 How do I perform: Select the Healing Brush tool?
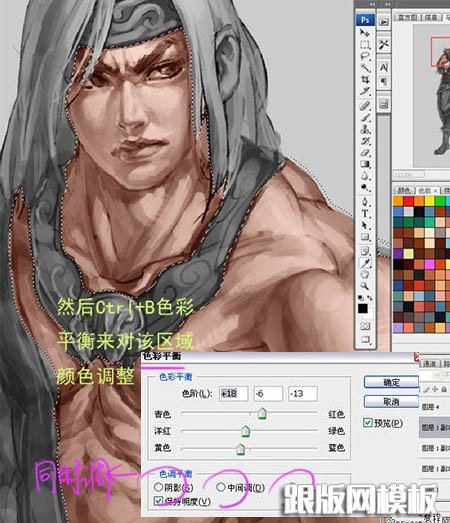[x=365, y=106]
